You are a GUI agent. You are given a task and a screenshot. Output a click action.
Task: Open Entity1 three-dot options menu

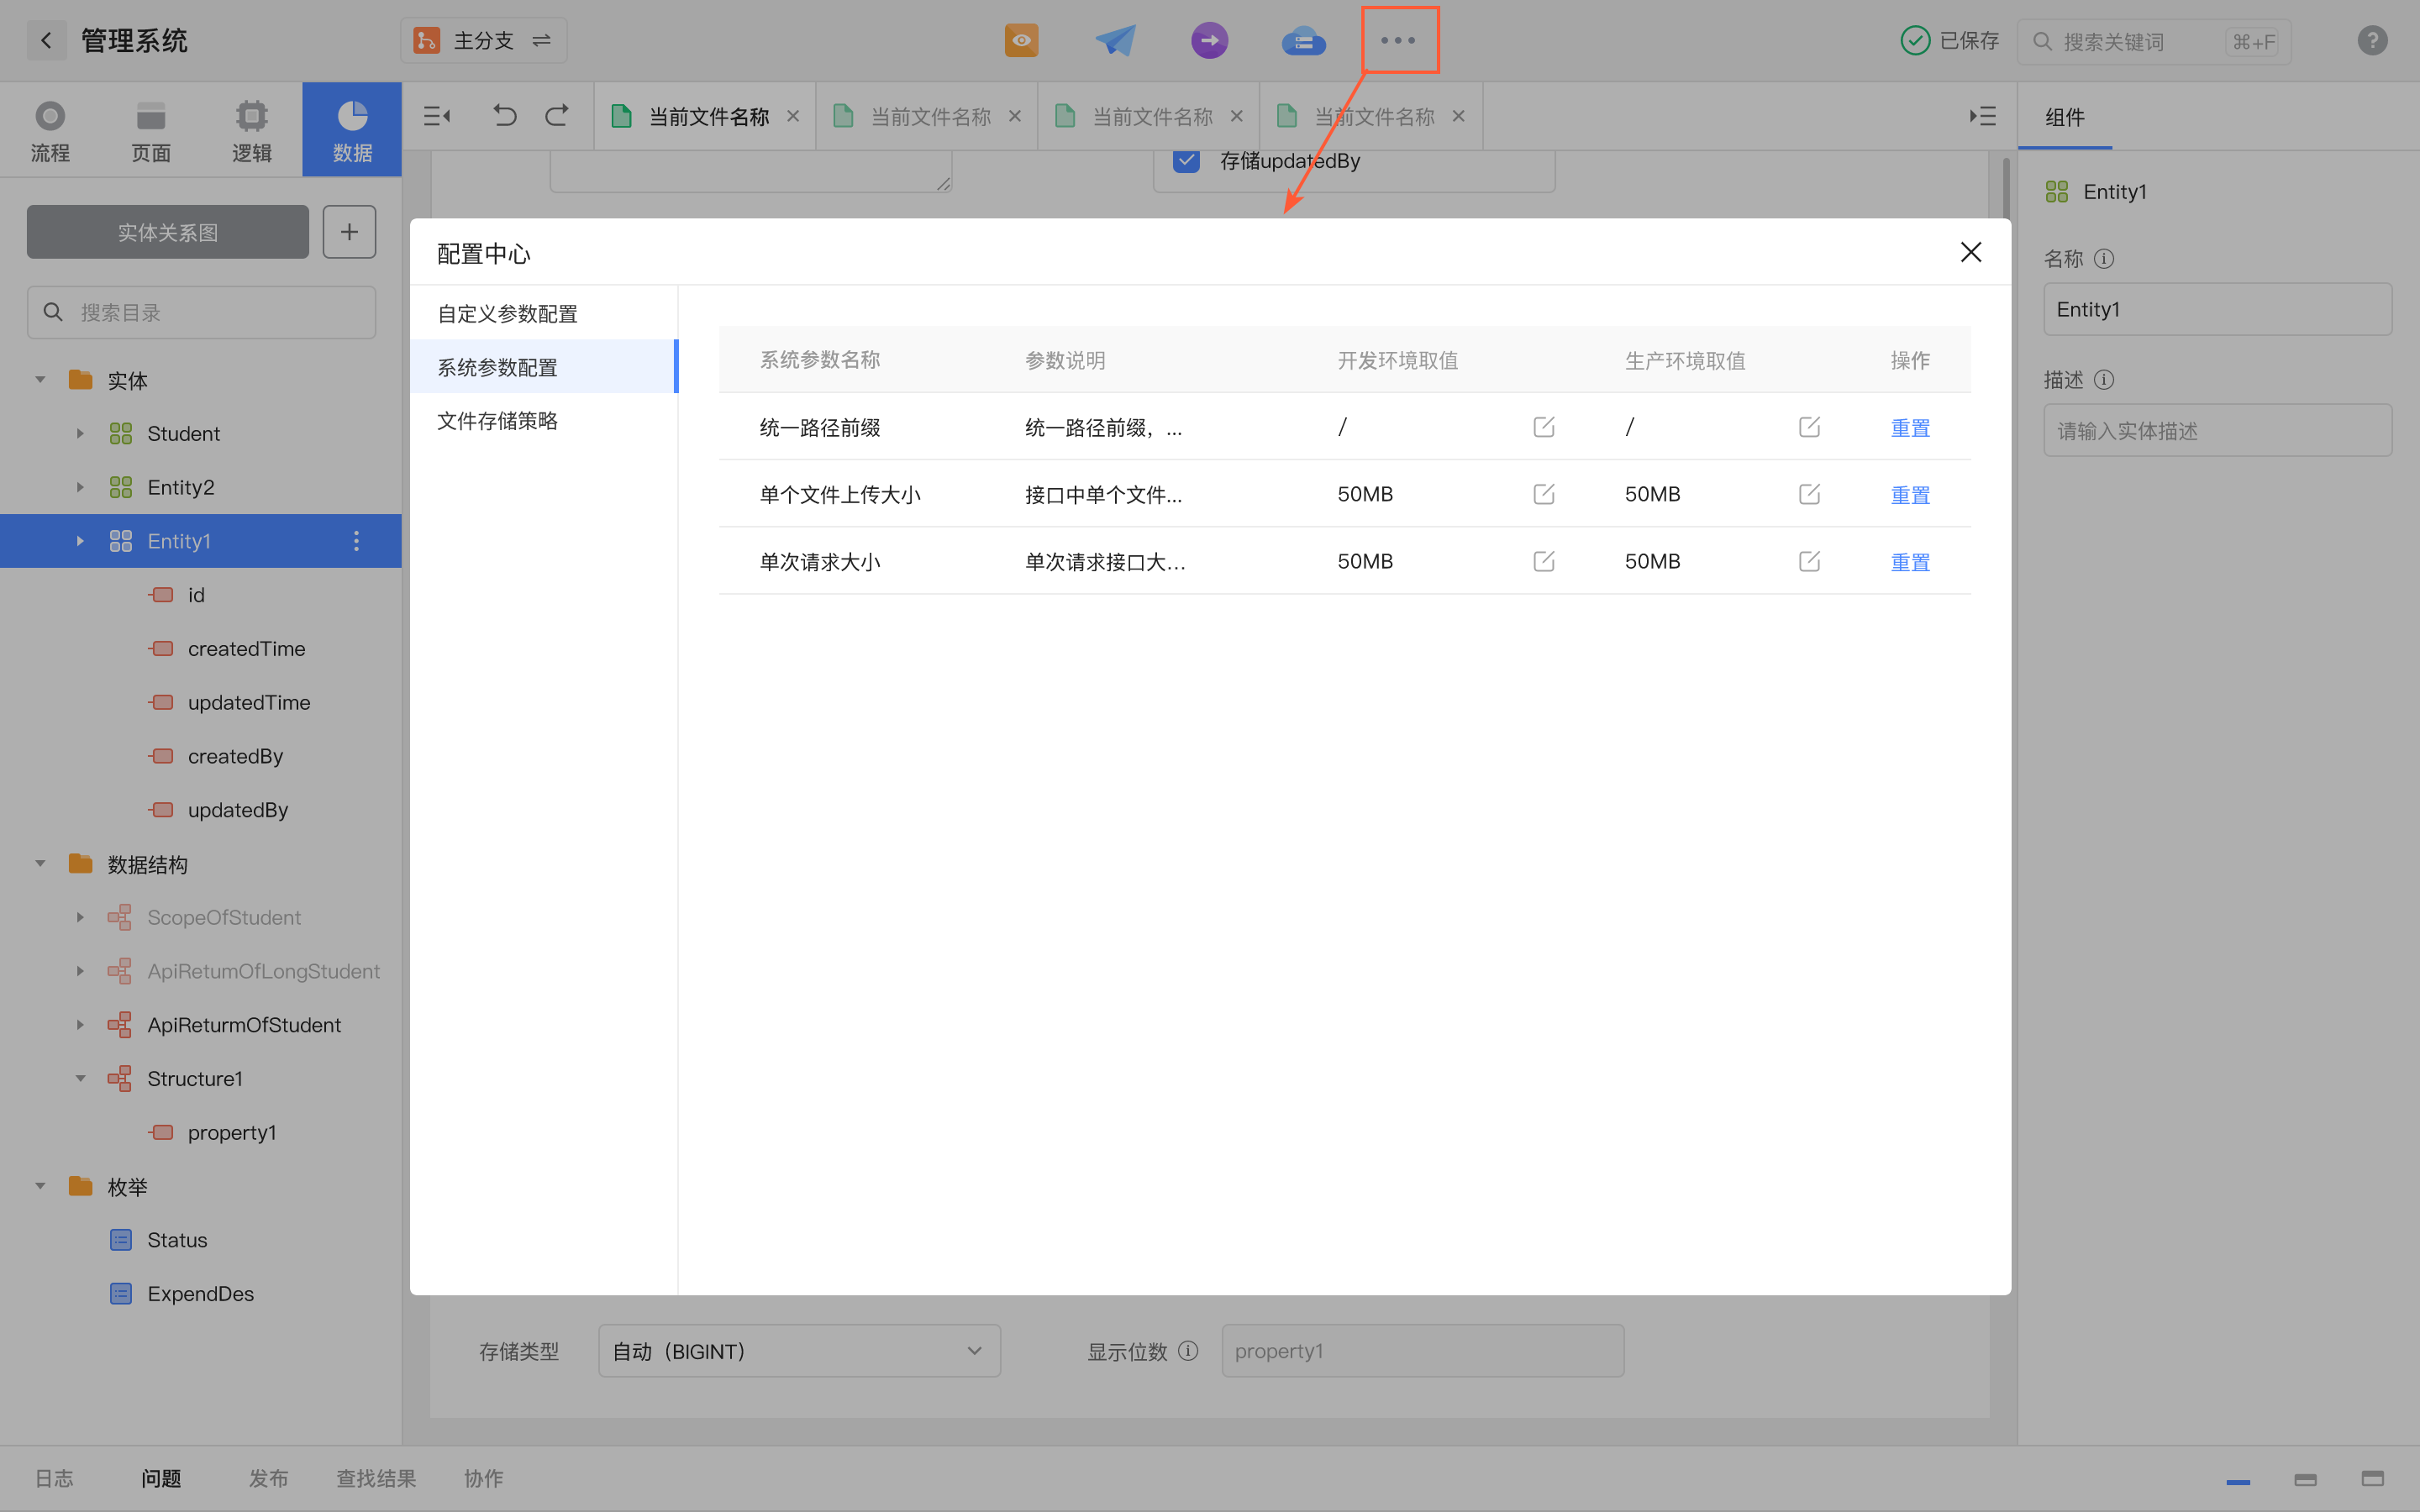(356, 541)
